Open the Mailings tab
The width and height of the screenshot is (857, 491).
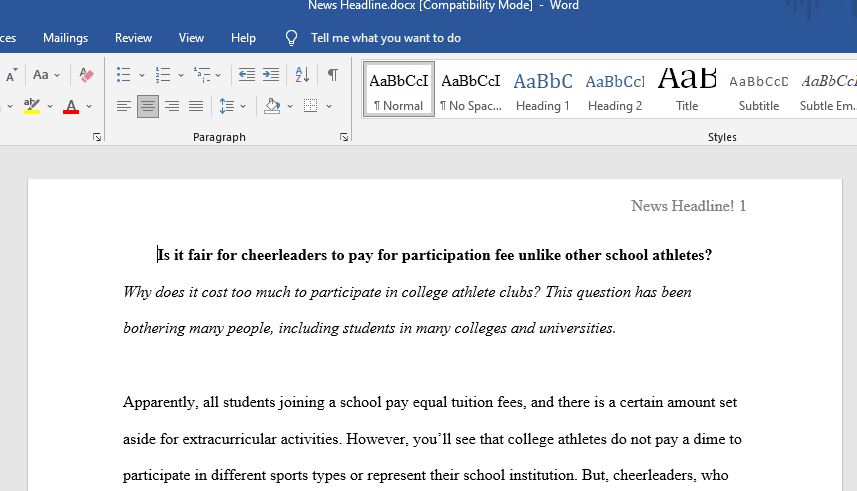66,38
